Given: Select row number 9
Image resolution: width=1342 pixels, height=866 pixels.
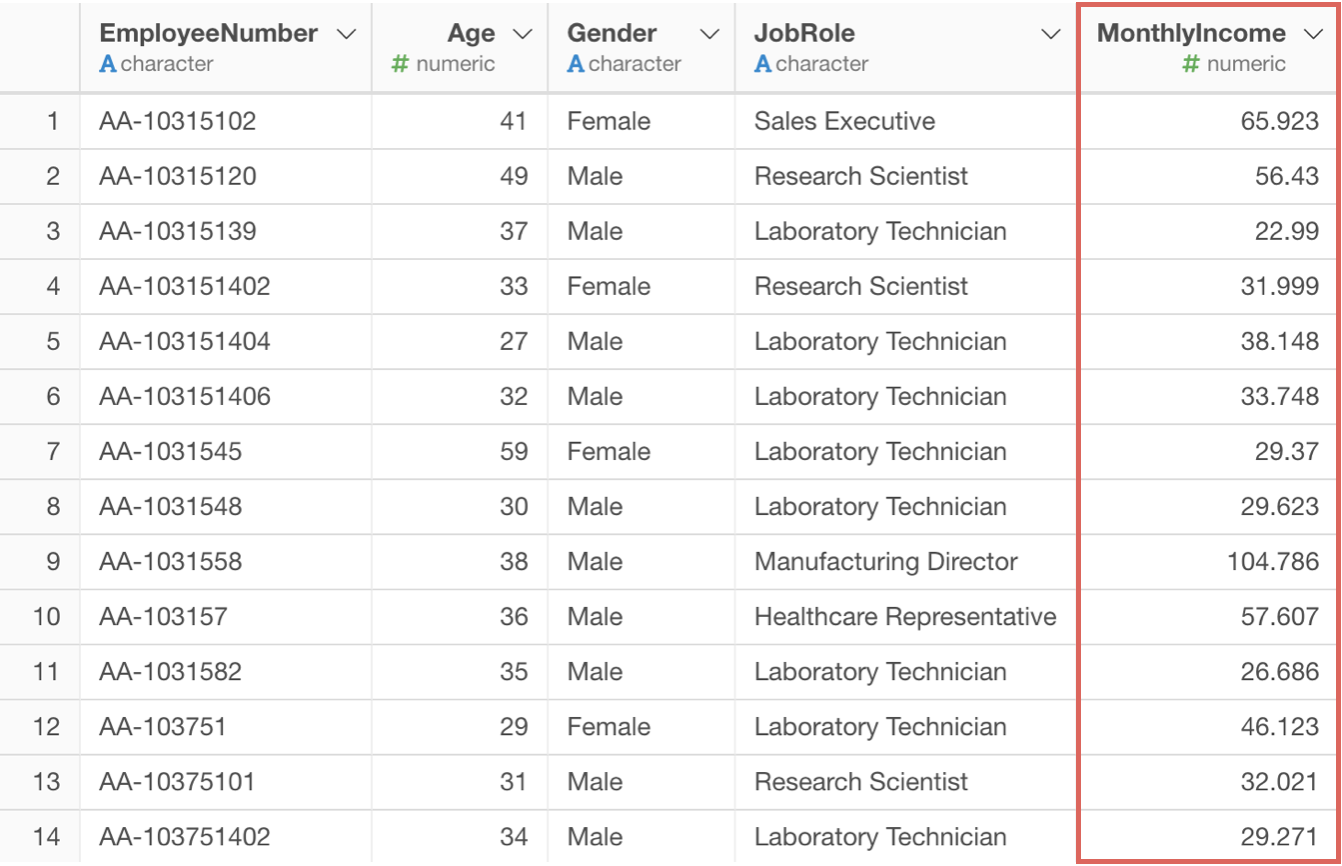Looking at the screenshot, I should [x=40, y=562].
